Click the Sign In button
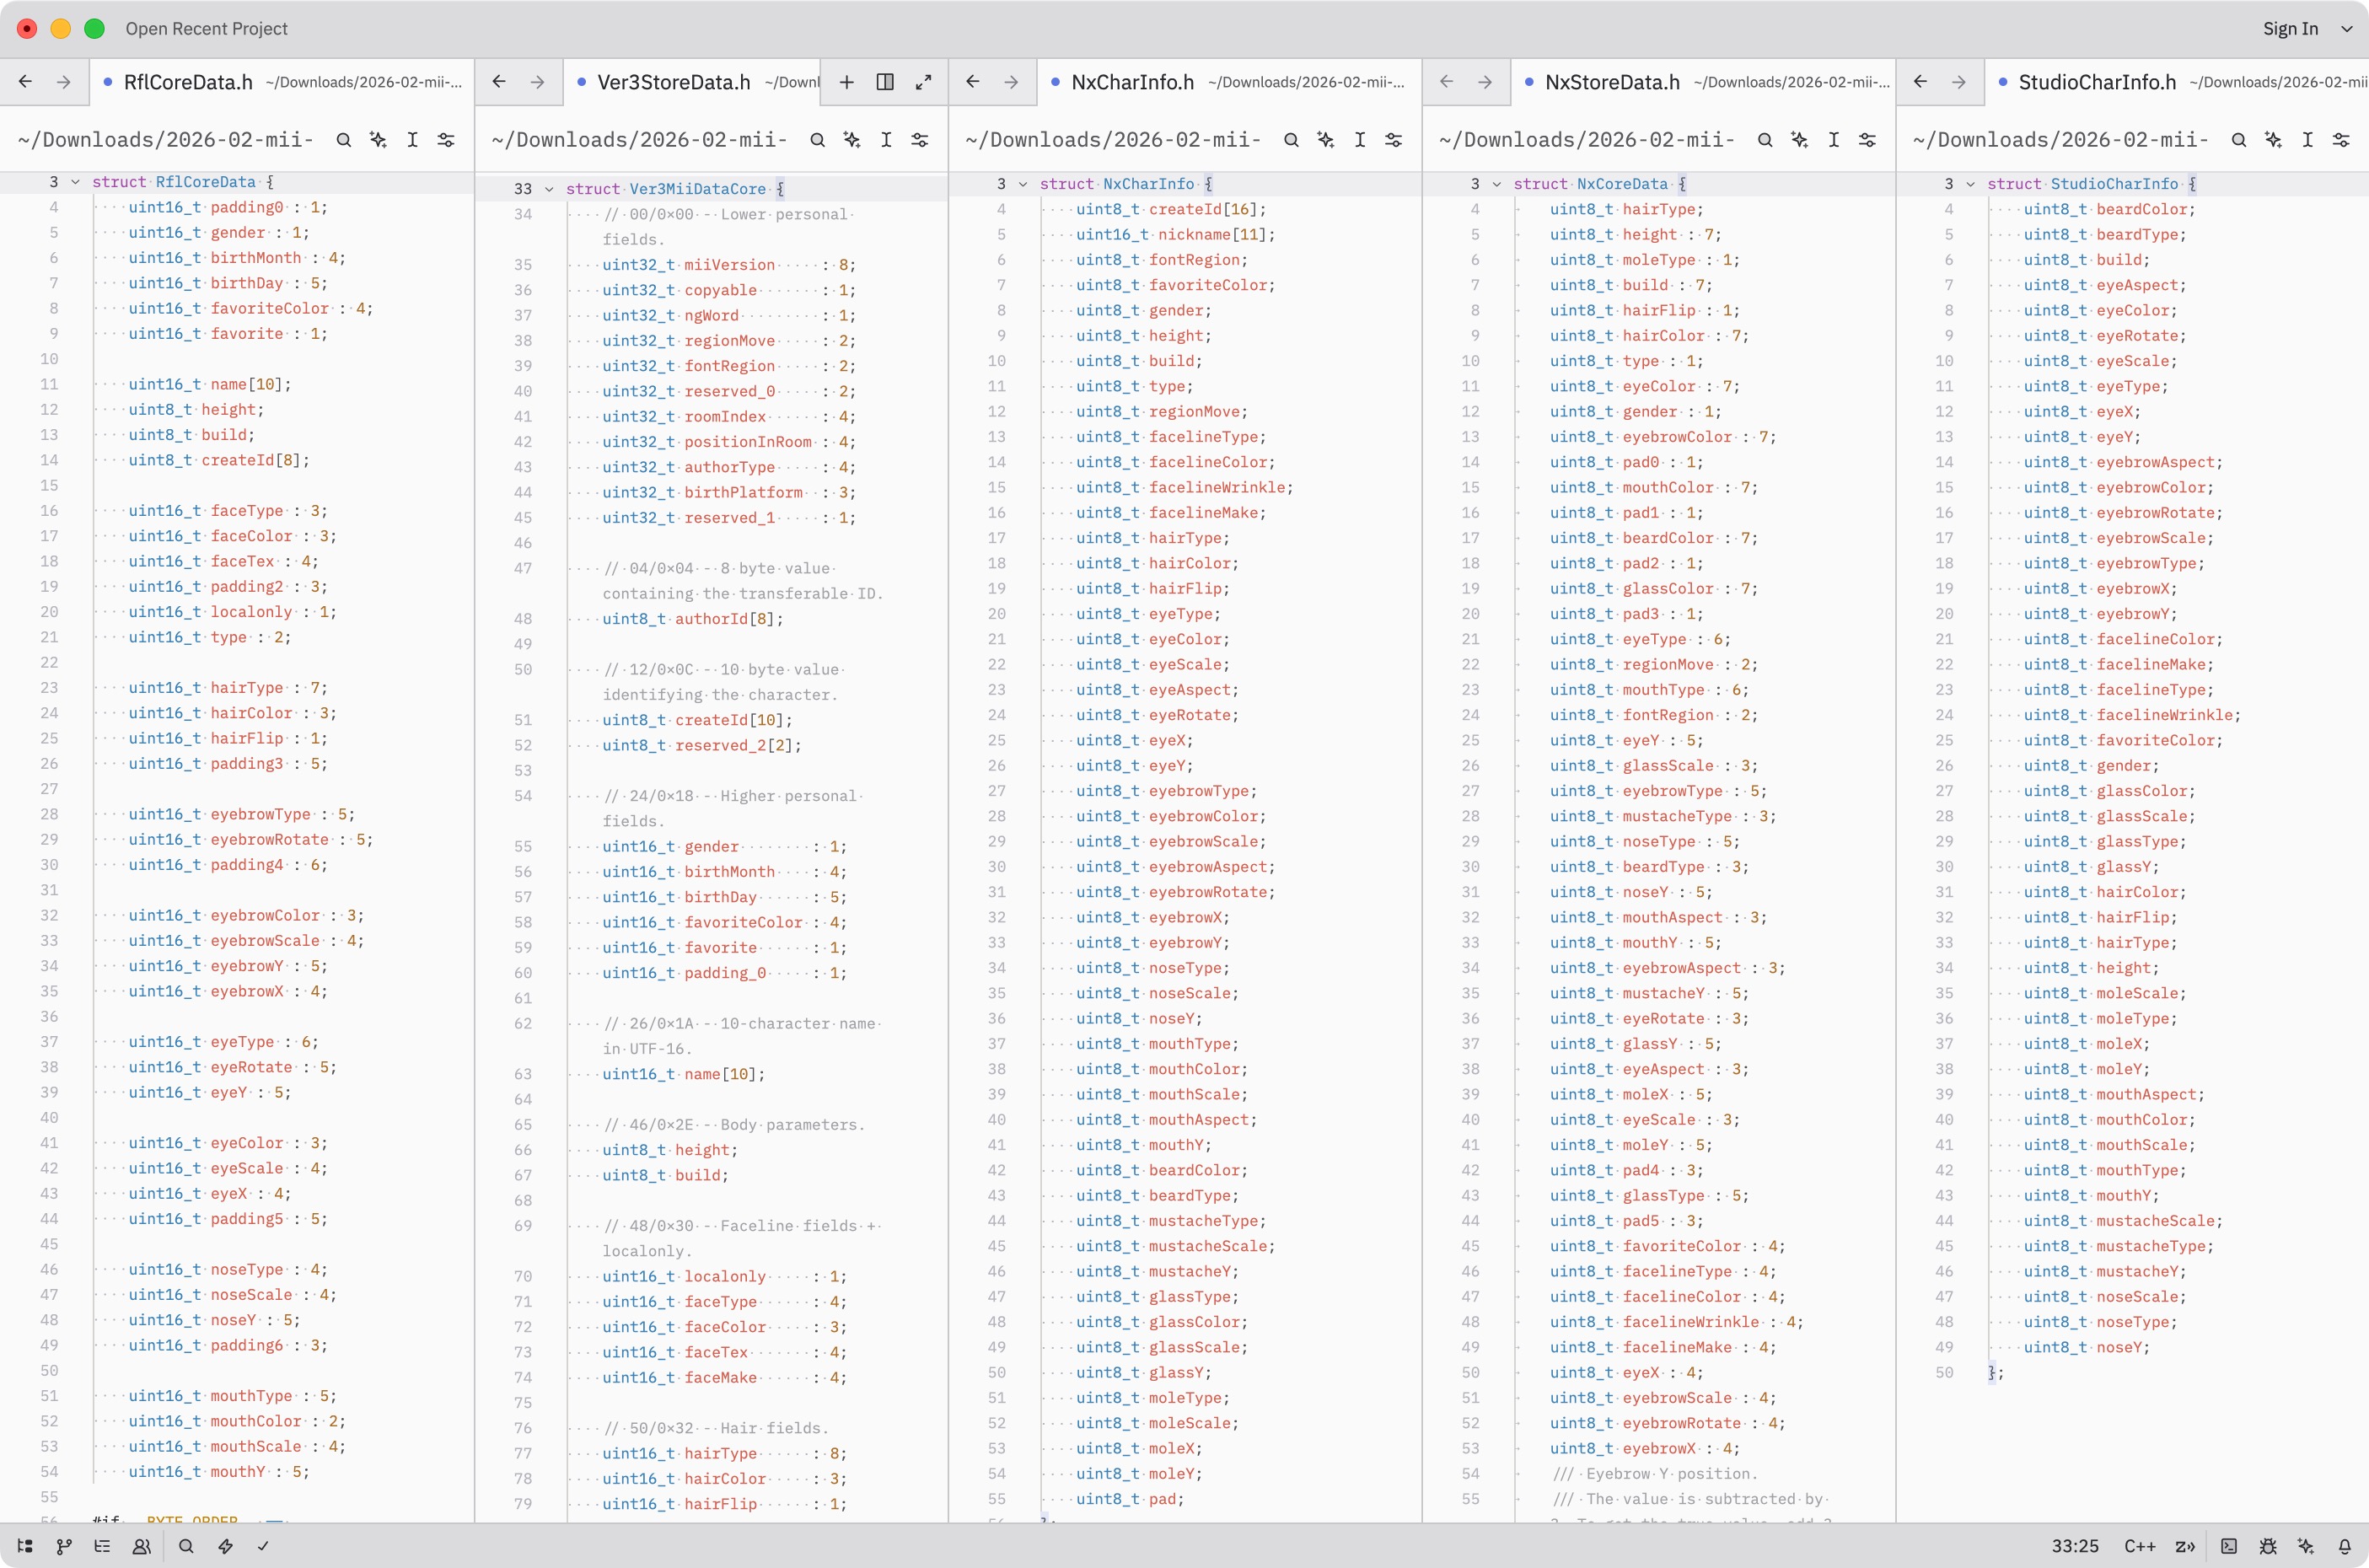Screen dimensions: 2369x1568 click(x=2290, y=29)
